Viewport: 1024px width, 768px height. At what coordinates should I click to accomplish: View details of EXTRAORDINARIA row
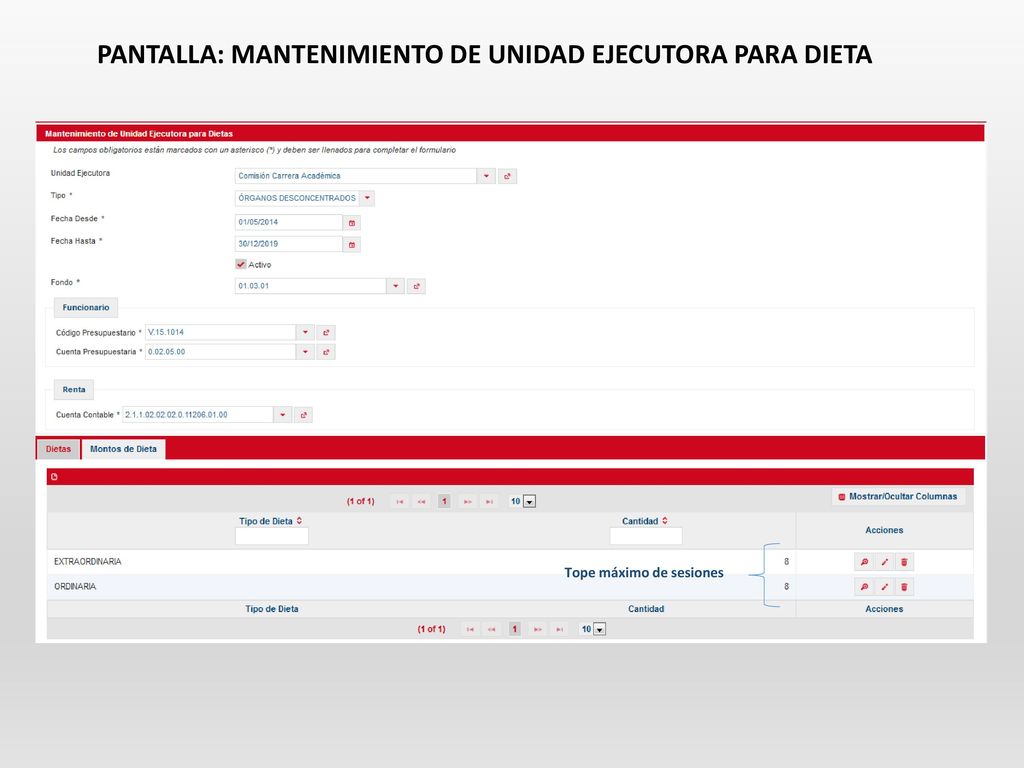(864, 562)
